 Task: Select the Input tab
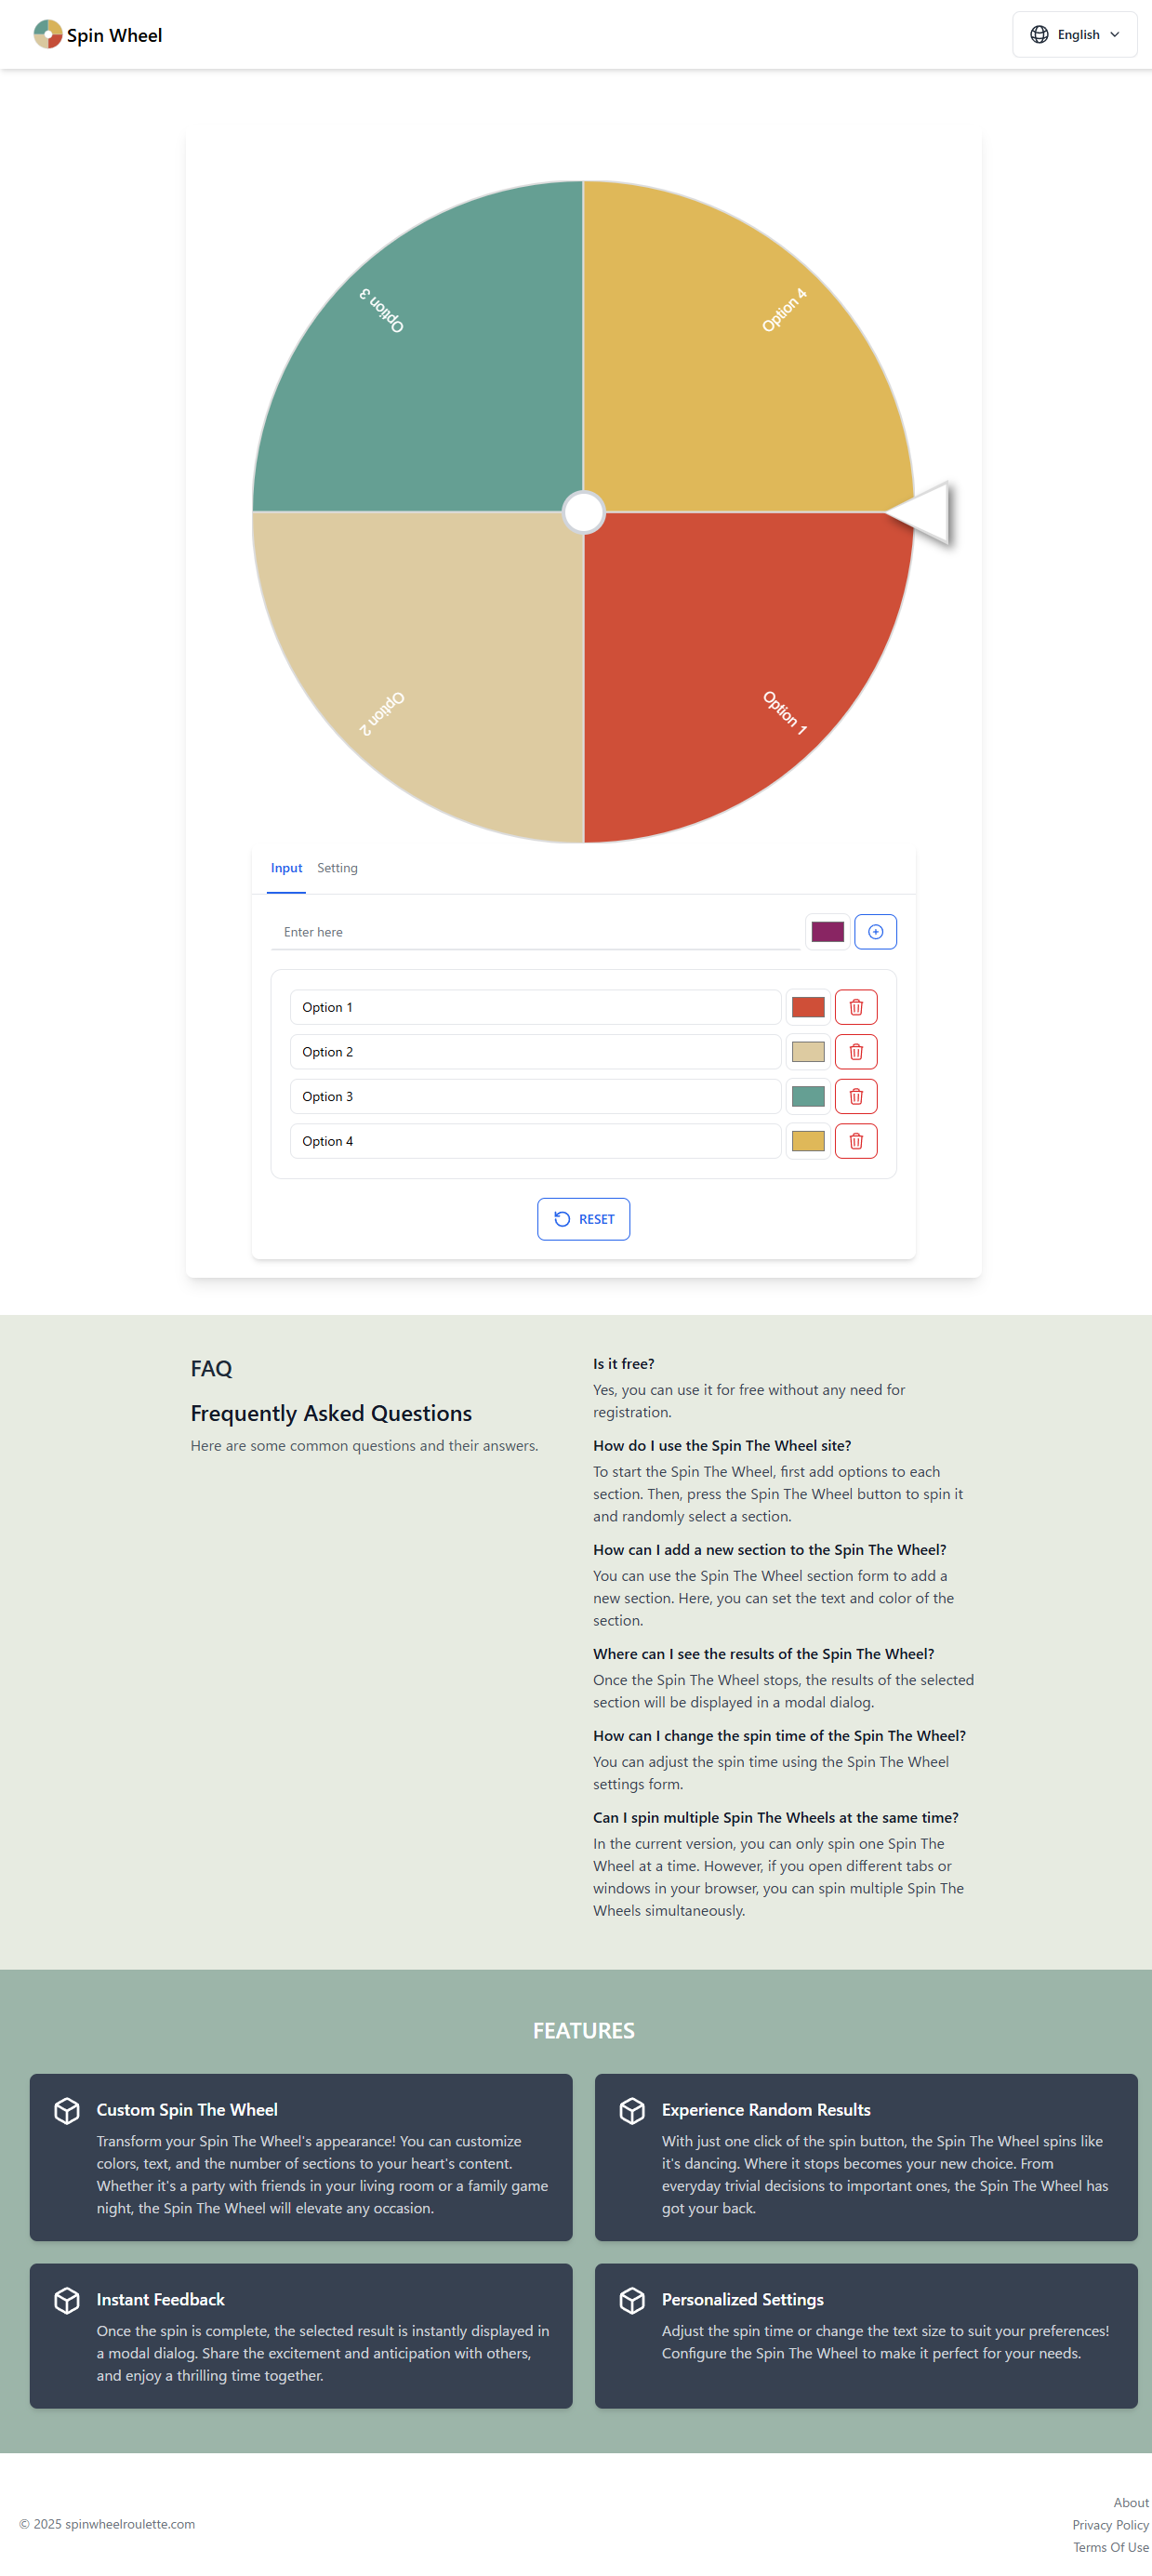click(286, 867)
